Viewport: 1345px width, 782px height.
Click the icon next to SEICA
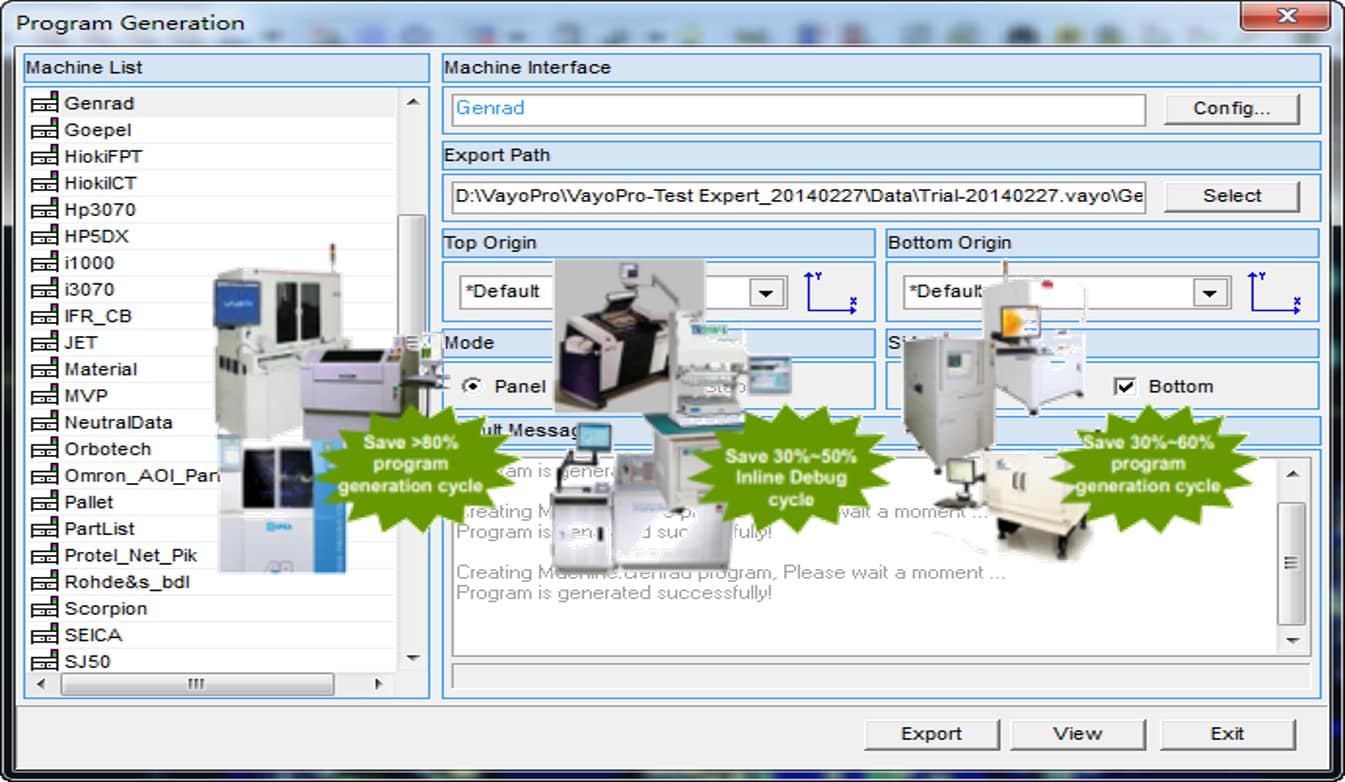click(44, 635)
